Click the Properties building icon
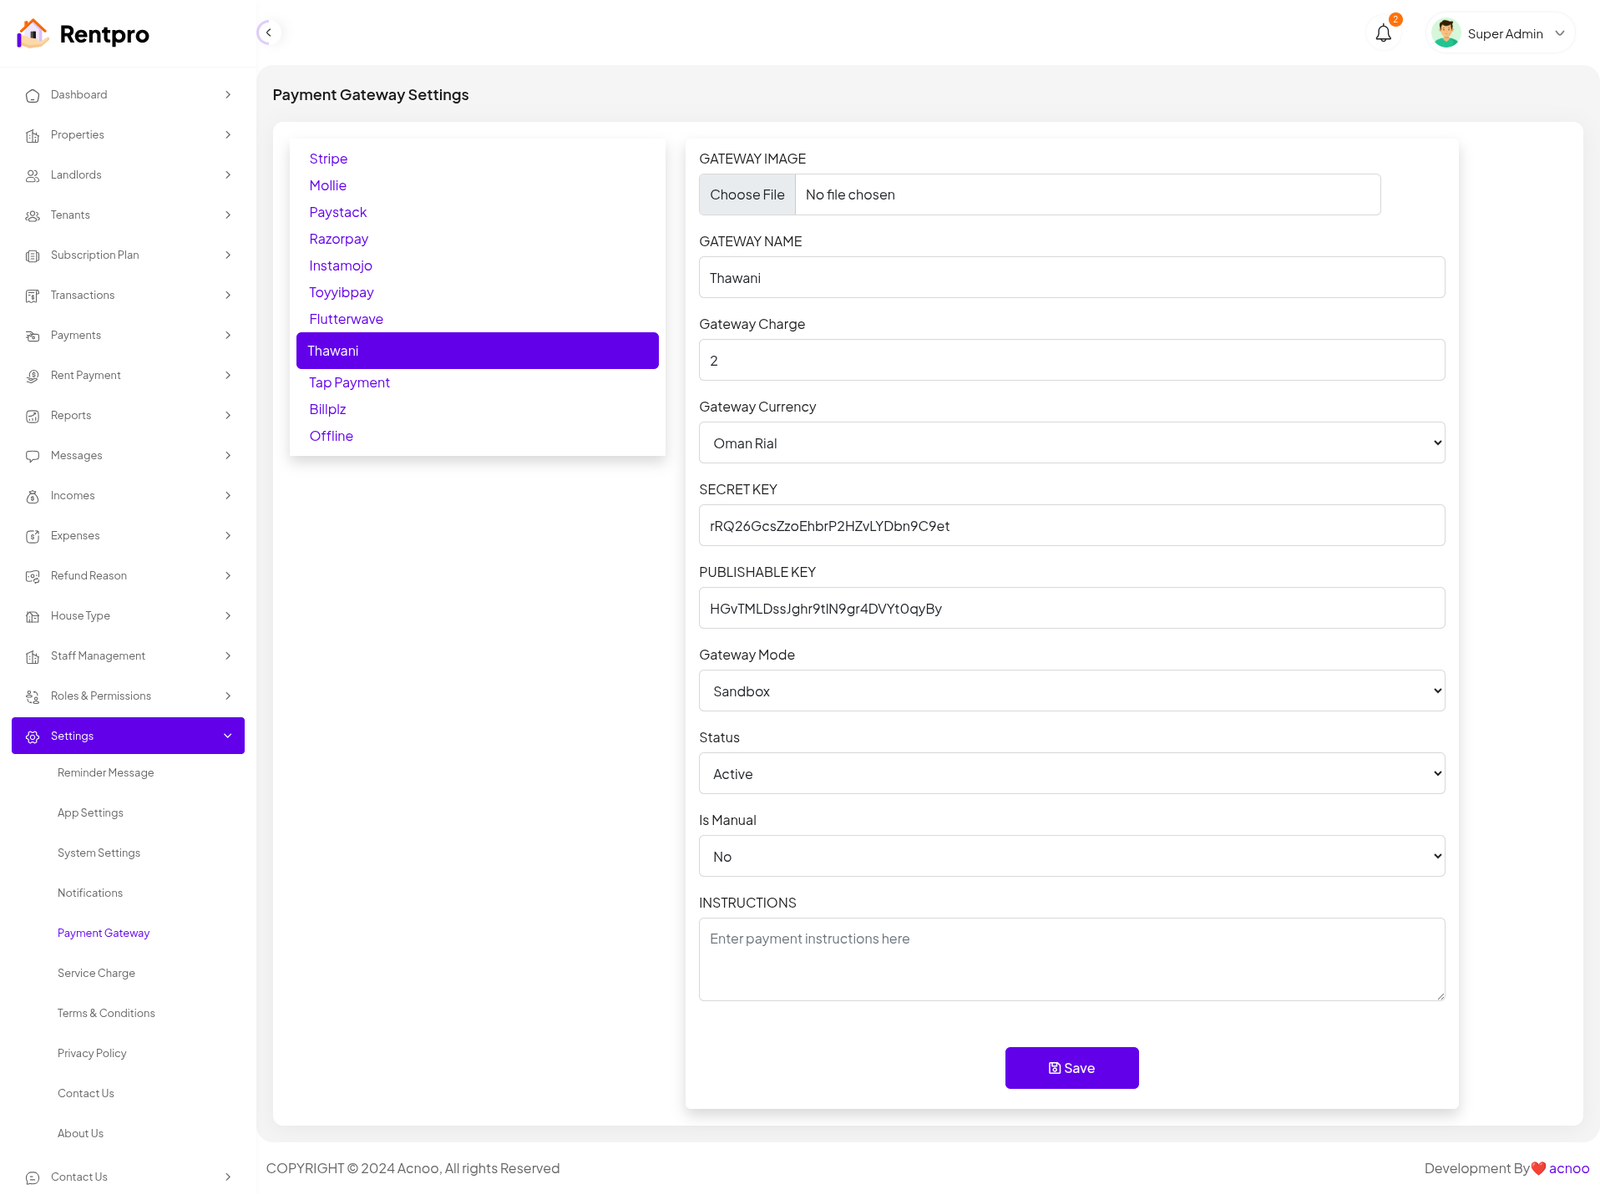The height and width of the screenshot is (1194, 1600). (32, 136)
